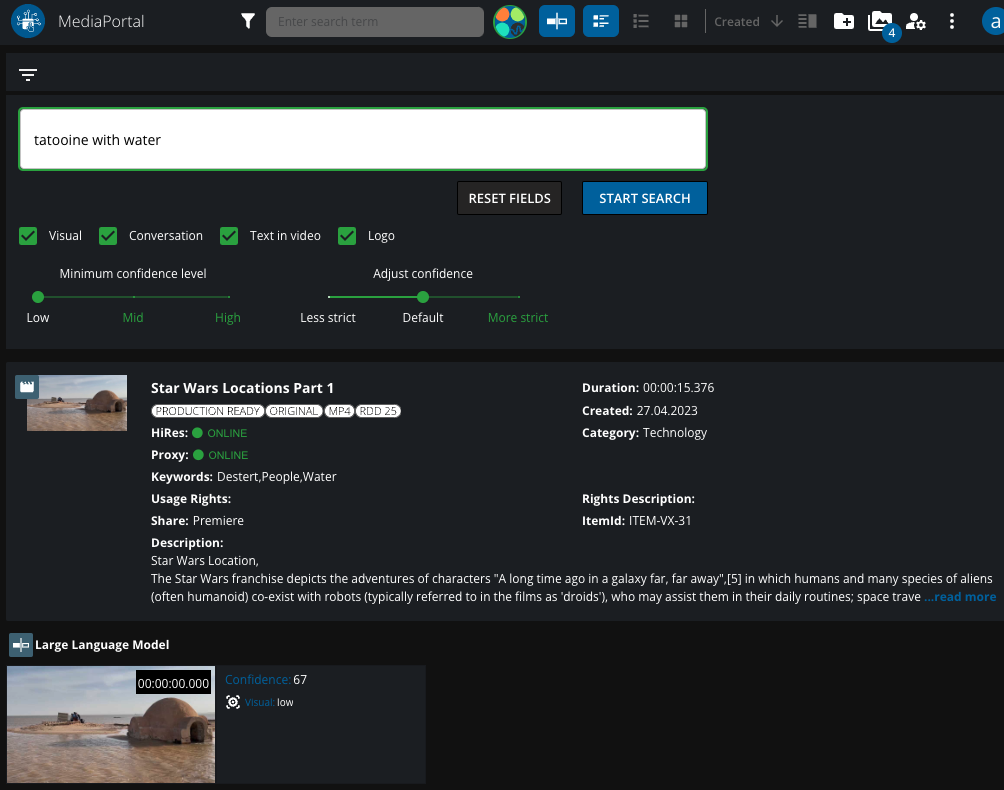
Task: Expand the filter panel lines icon
Action: [x=28, y=75]
